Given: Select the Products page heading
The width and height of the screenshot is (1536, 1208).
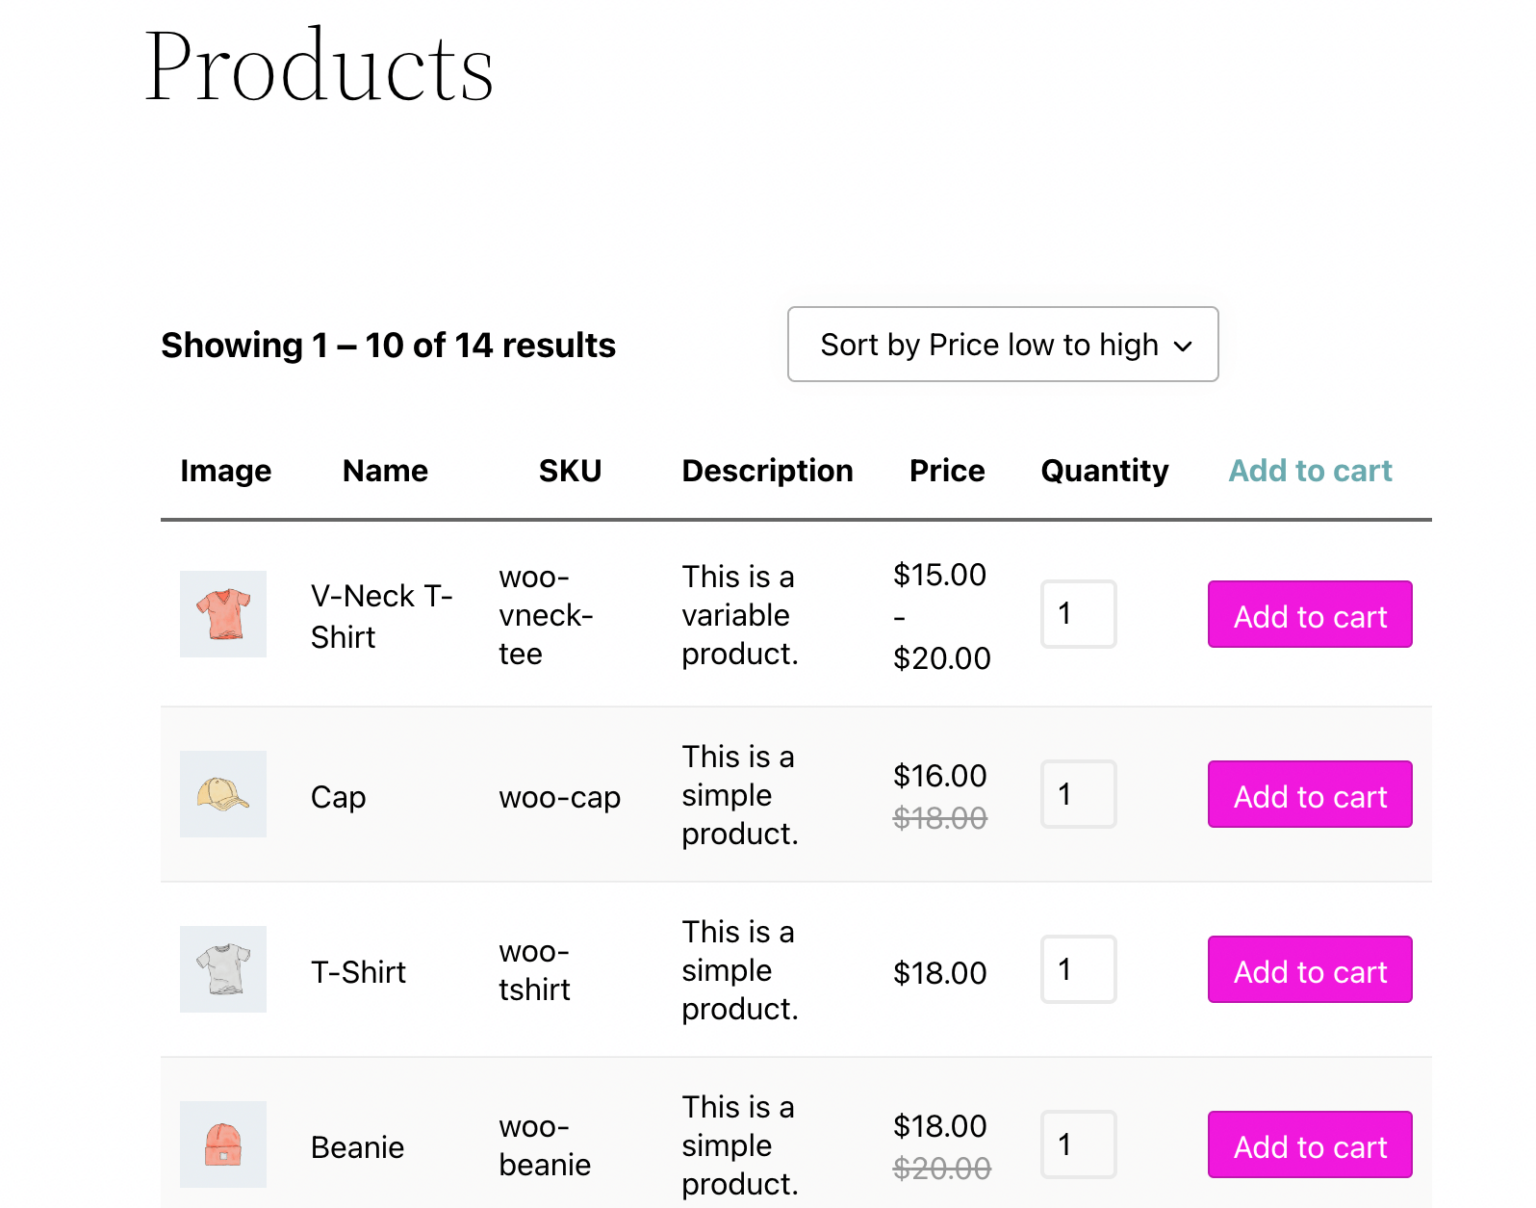Looking at the screenshot, I should pyautogui.click(x=319, y=65).
